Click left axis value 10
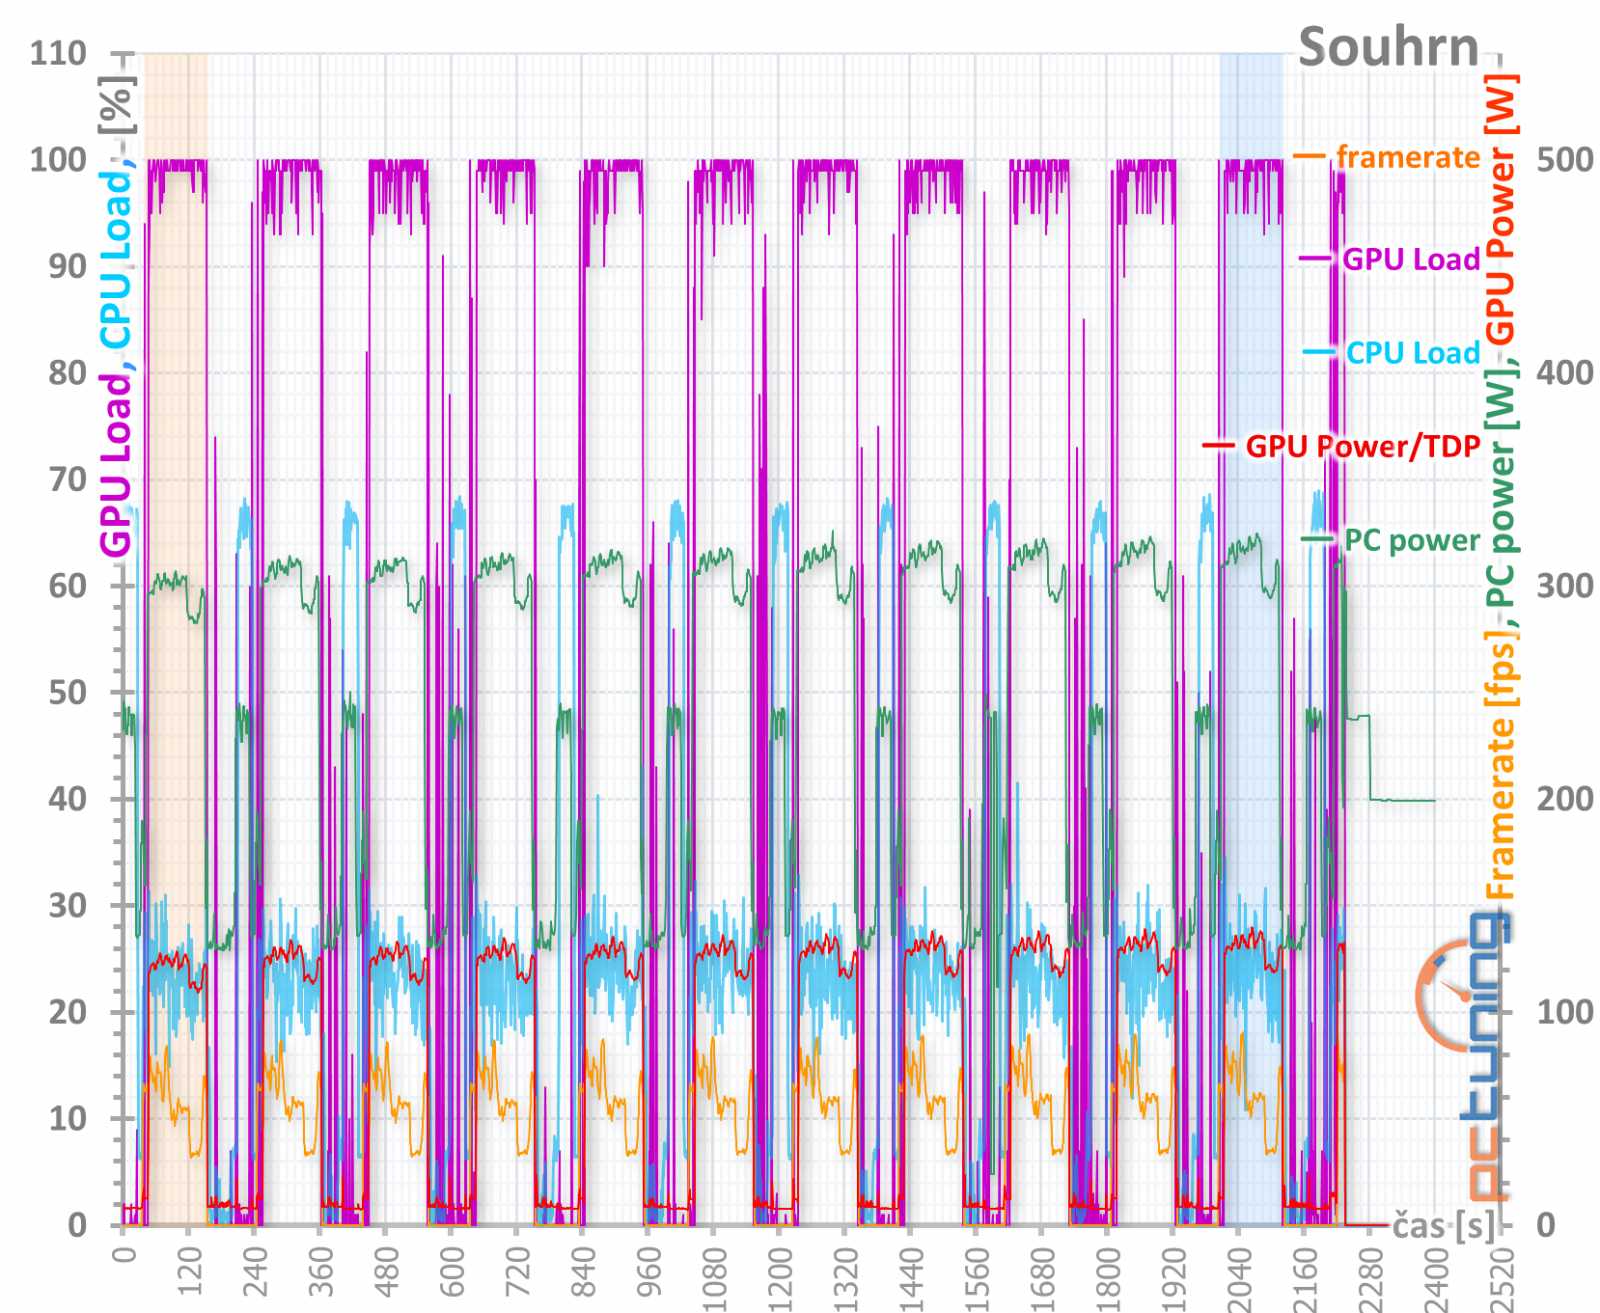The height and width of the screenshot is (1313, 1600). coord(68,1118)
